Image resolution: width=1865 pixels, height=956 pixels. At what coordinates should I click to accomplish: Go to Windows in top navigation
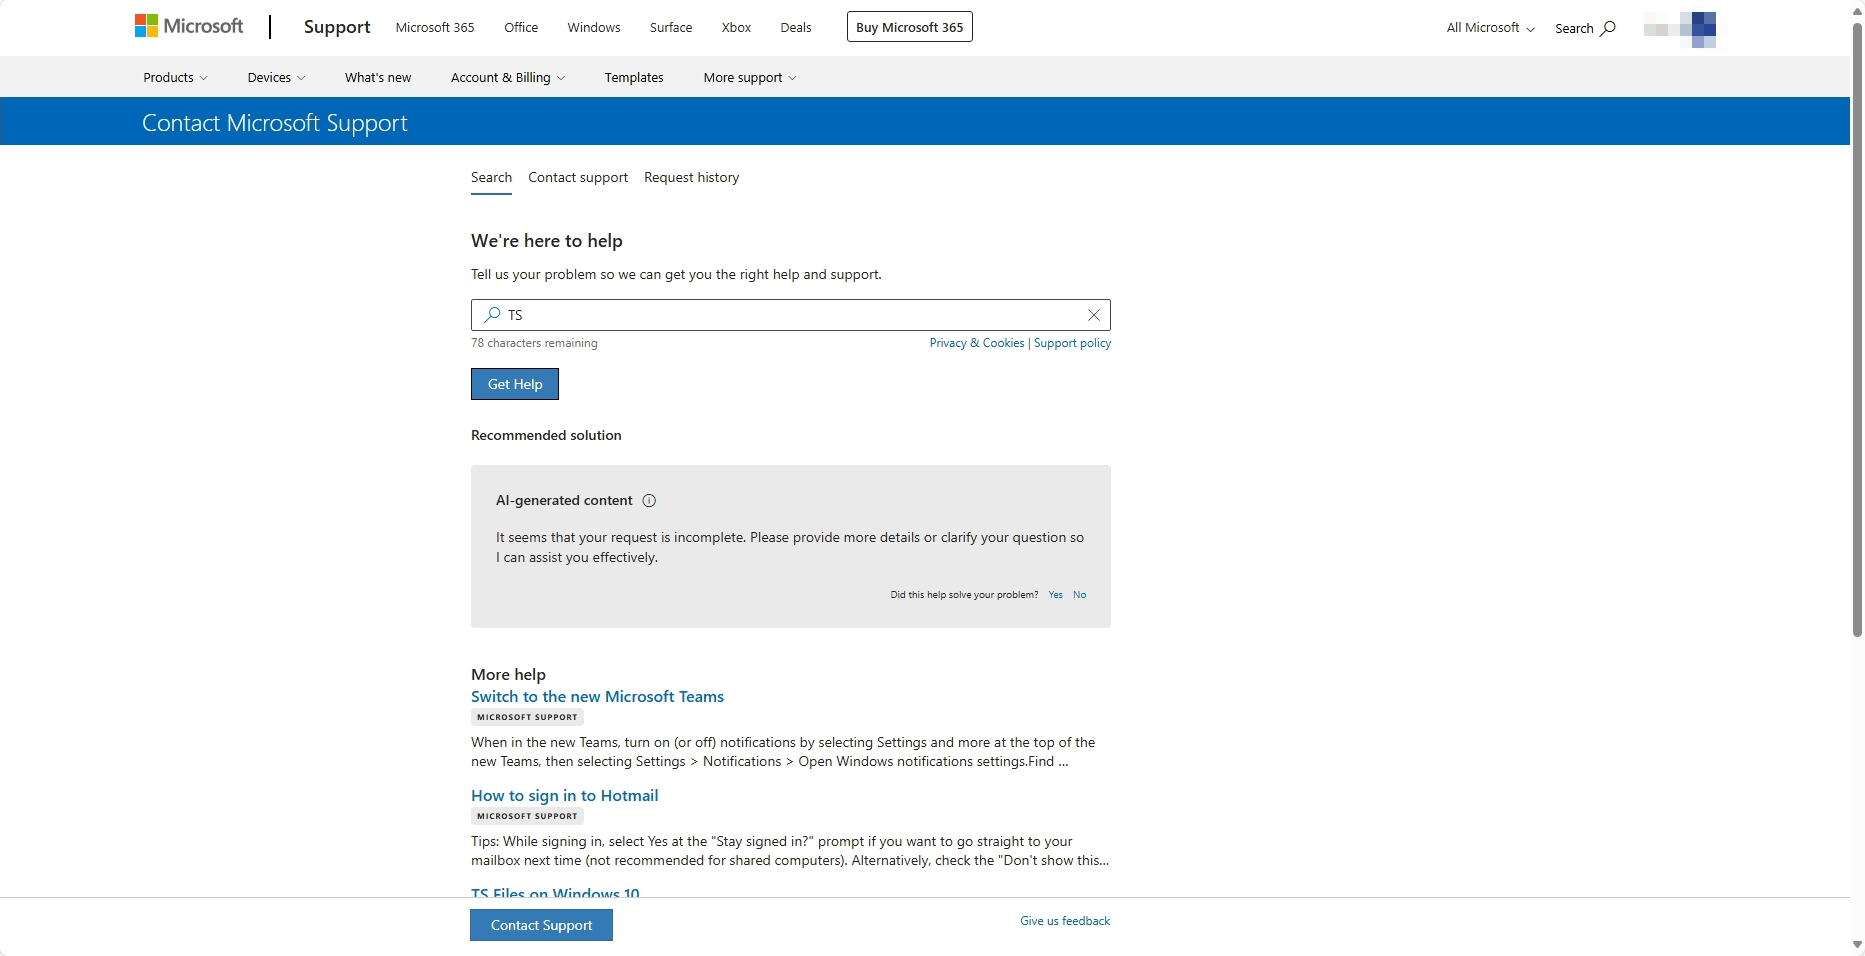(x=594, y=27)
